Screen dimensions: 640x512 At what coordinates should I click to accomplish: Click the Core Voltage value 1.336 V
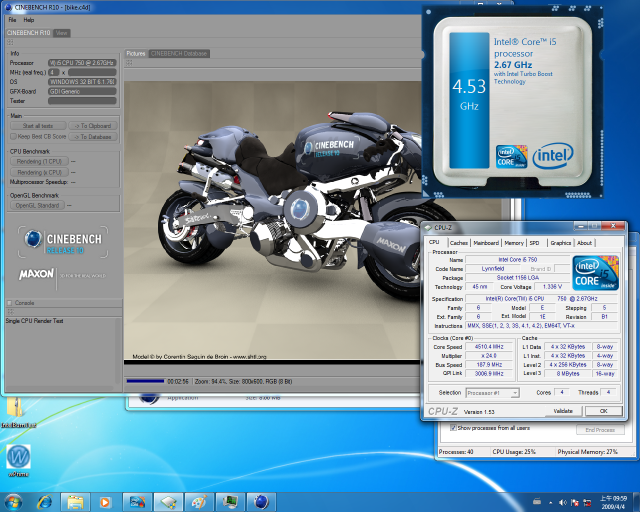coord(553,287)
